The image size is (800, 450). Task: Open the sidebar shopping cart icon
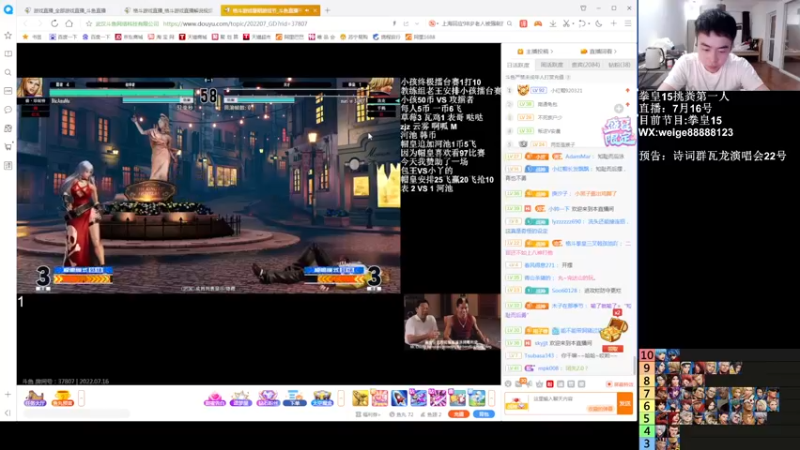click(x=8, y=147)
